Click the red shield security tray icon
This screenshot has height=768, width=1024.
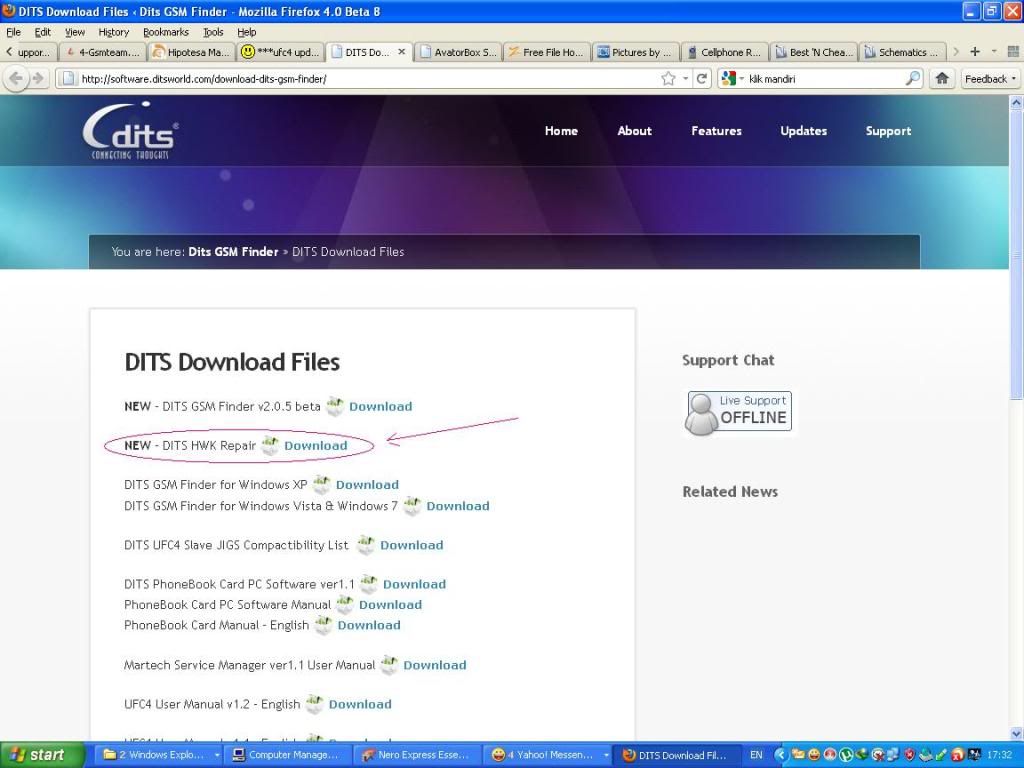[x=910, y=755]
